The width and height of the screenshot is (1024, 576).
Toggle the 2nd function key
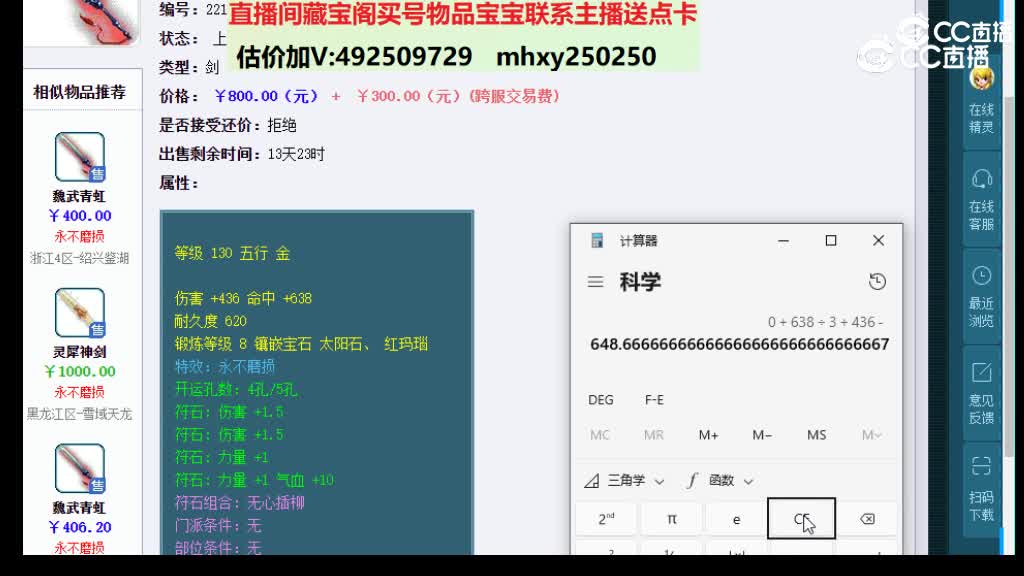click(606, 518)
